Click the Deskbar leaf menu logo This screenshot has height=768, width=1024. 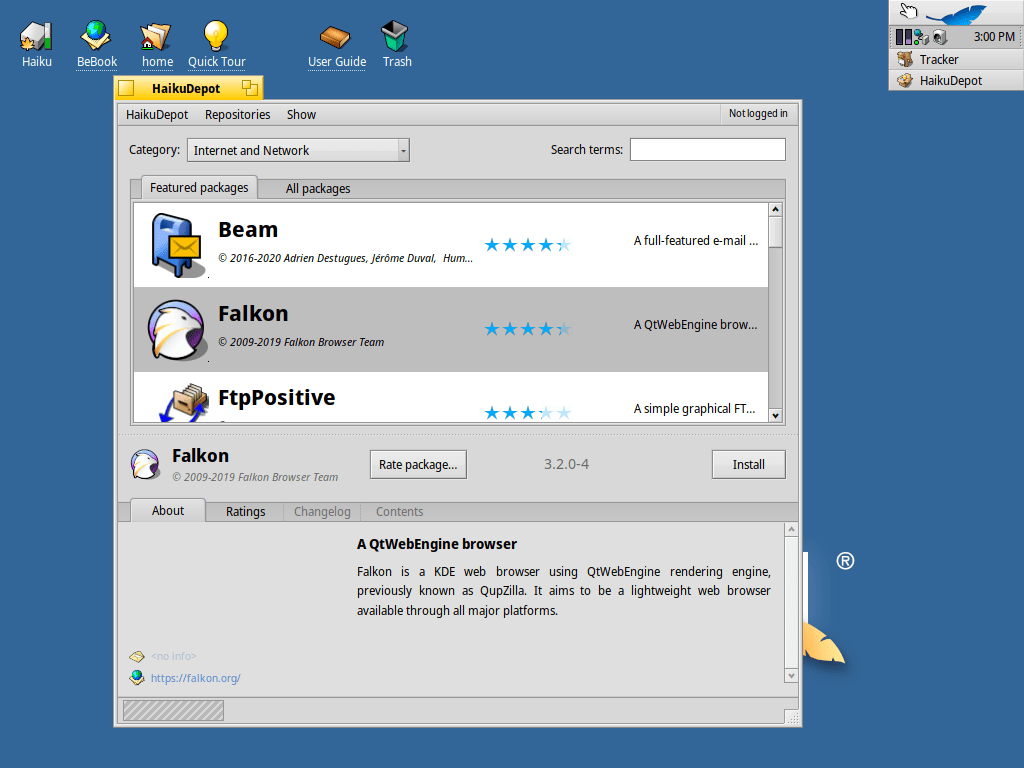click(x=955, y=13)
